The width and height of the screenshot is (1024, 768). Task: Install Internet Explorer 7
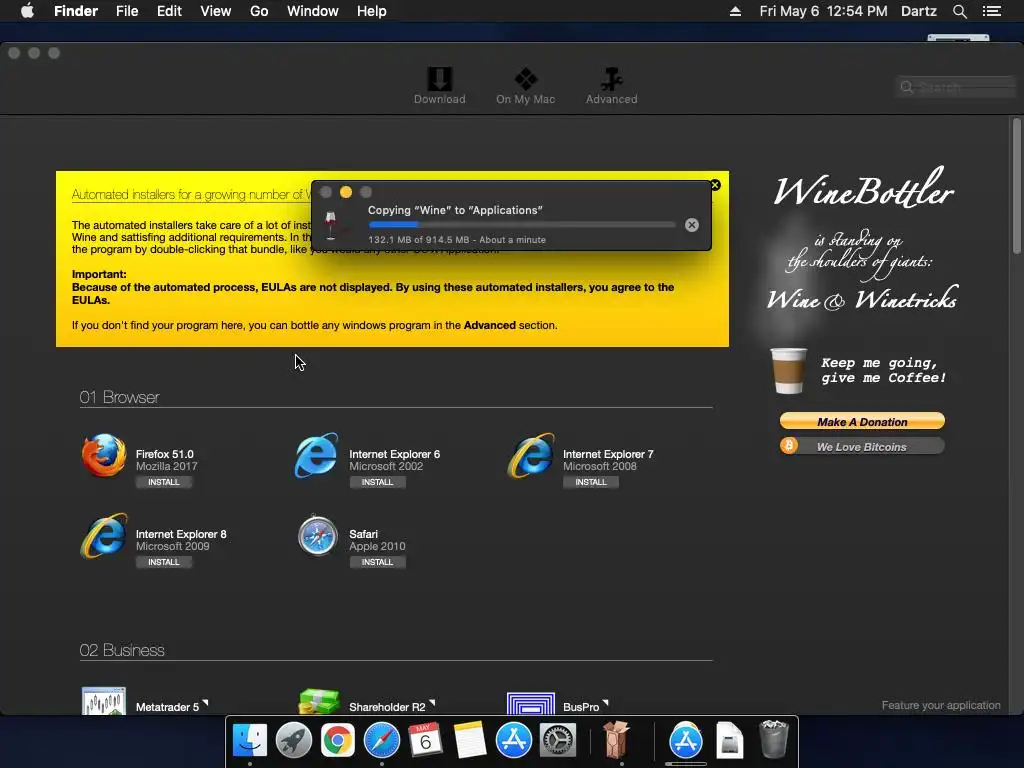click(x=591, y=482)
